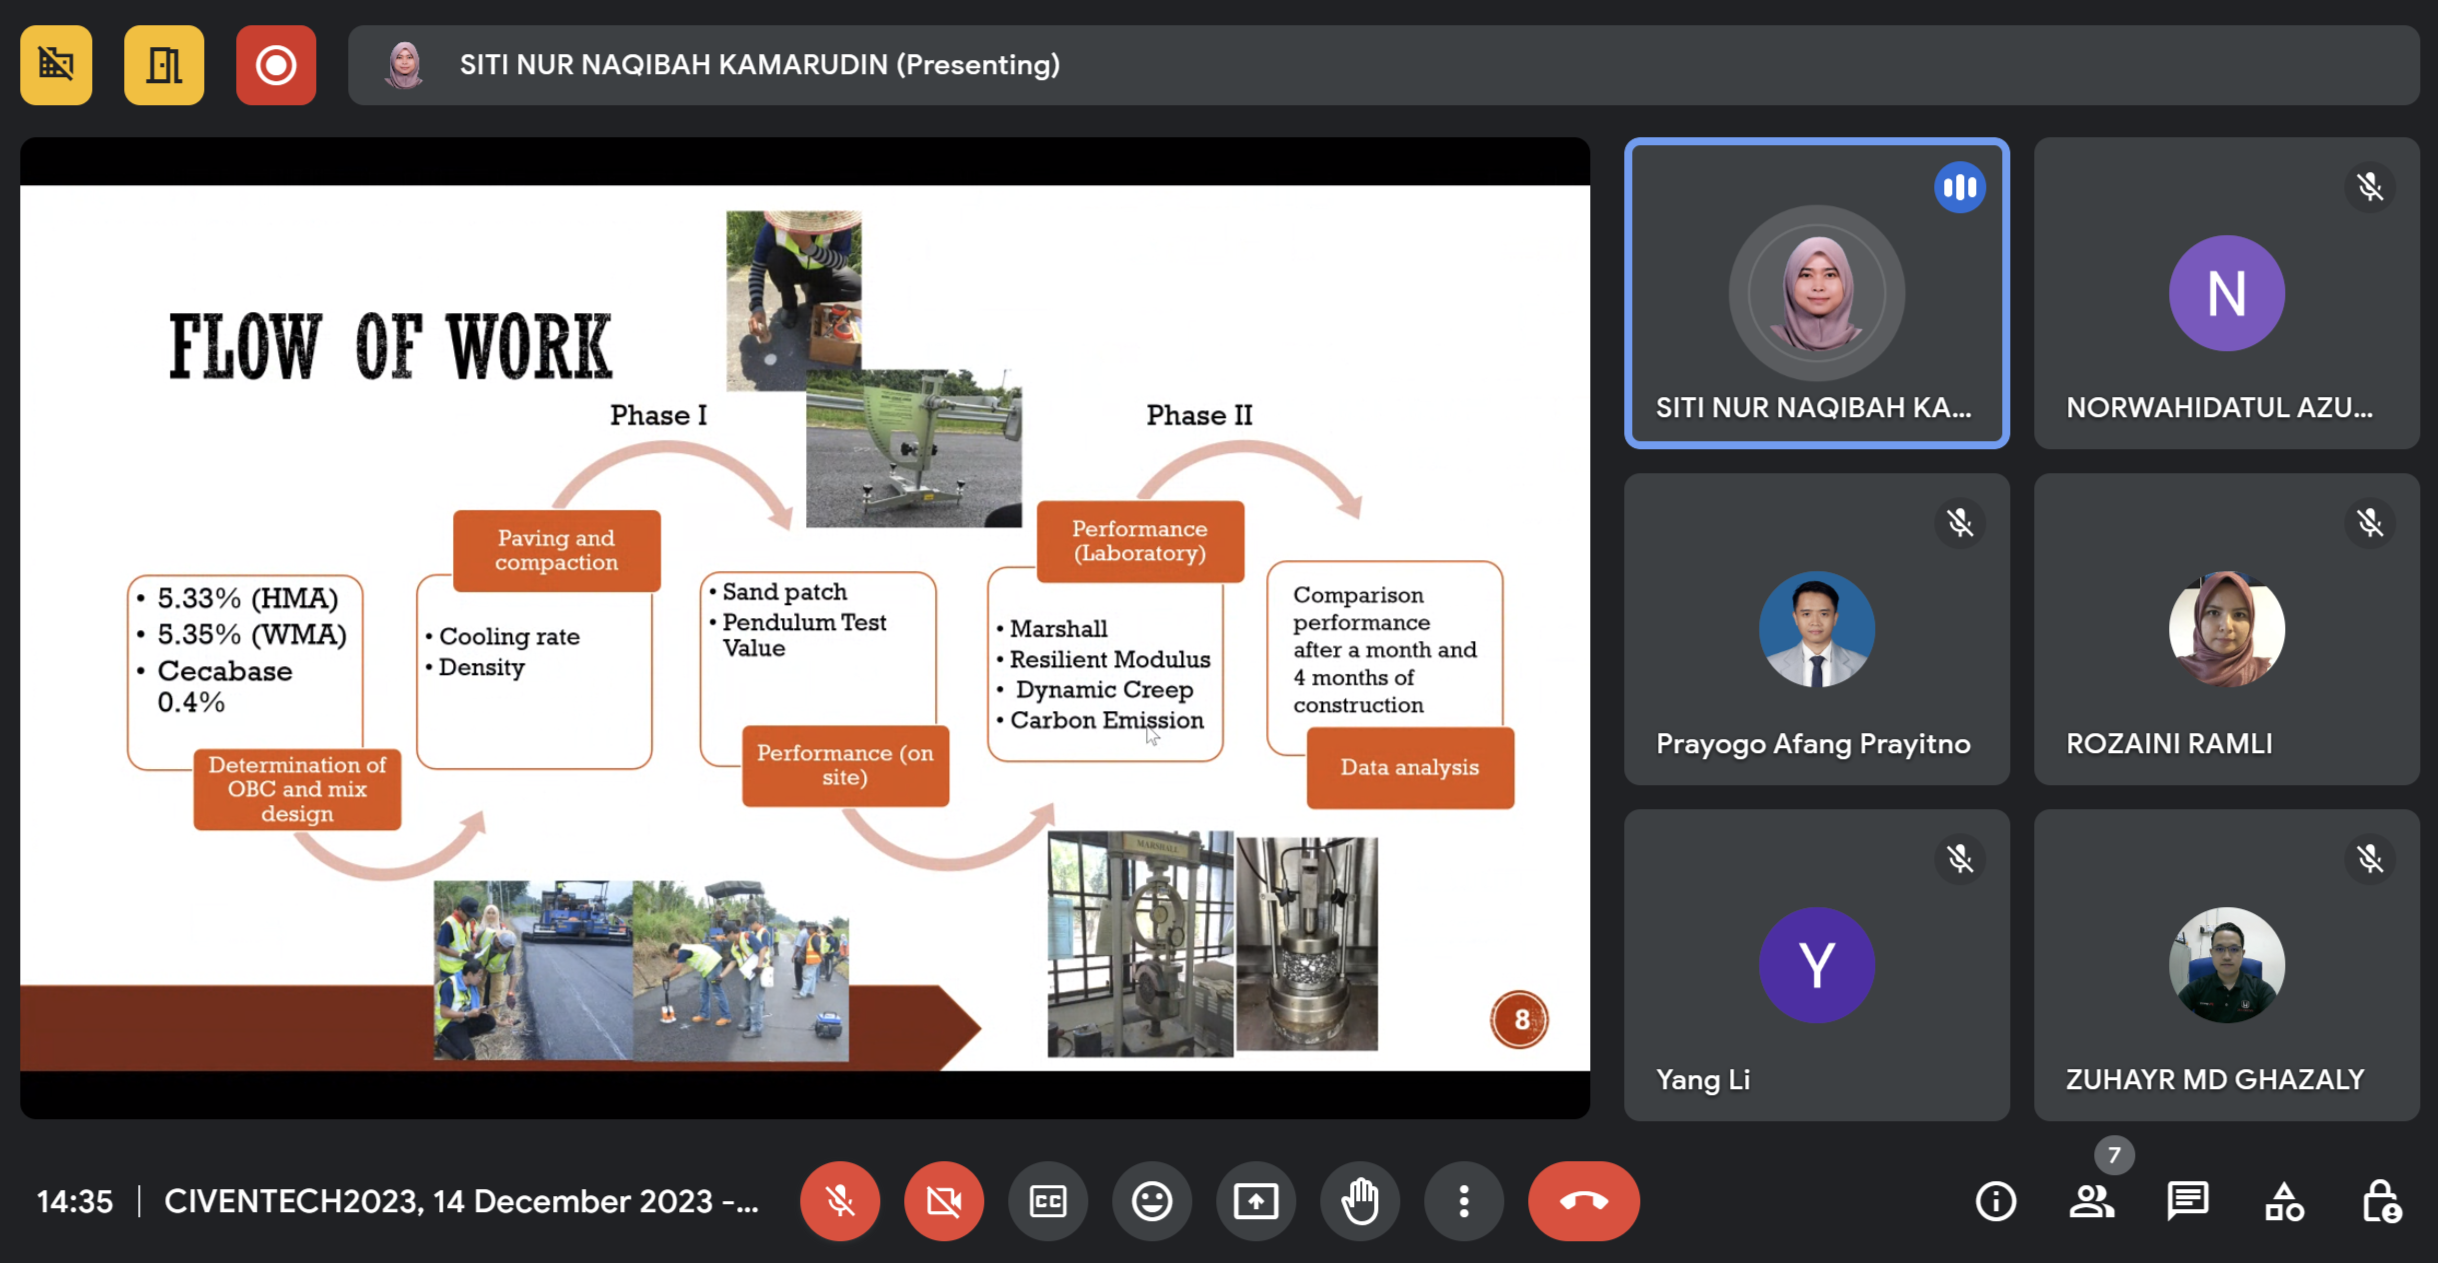Open the in-call chat panel
Viewport: 2438px width, 1263px height.
pos(2188,1201)
